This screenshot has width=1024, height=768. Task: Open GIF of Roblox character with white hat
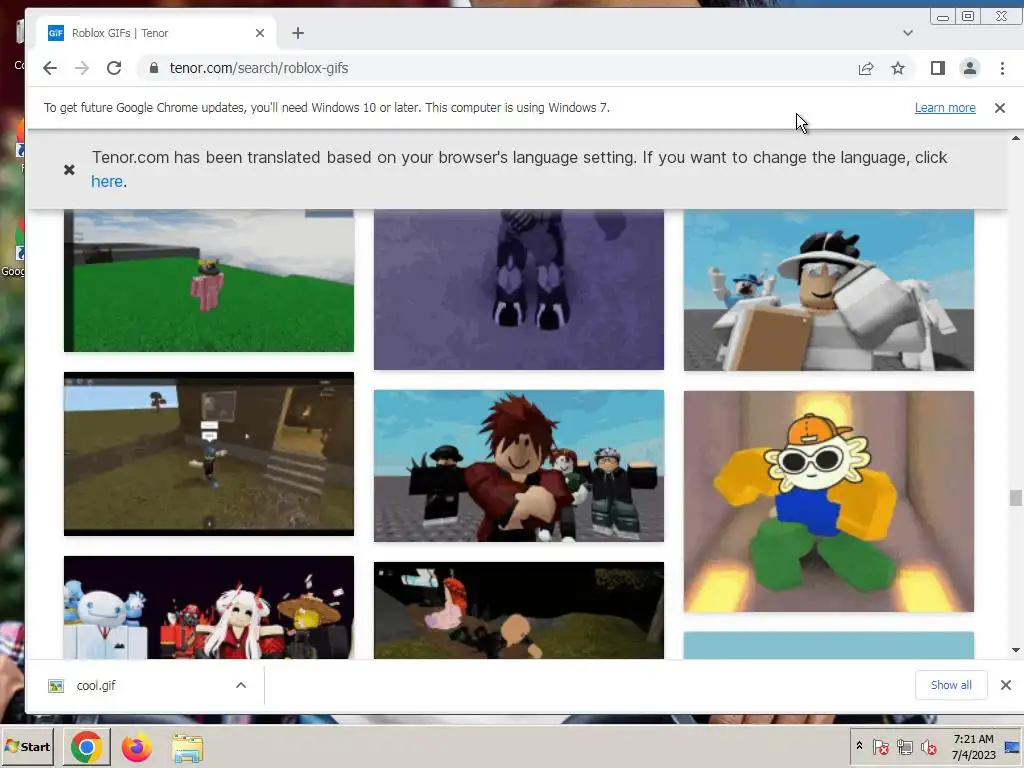pyautogui.click(x=829, y=290)
